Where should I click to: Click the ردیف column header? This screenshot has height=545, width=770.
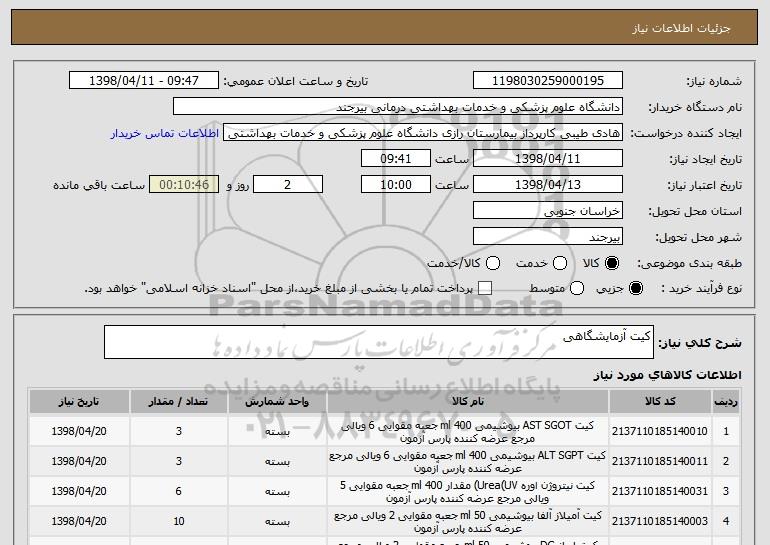(x=726, y=402)
